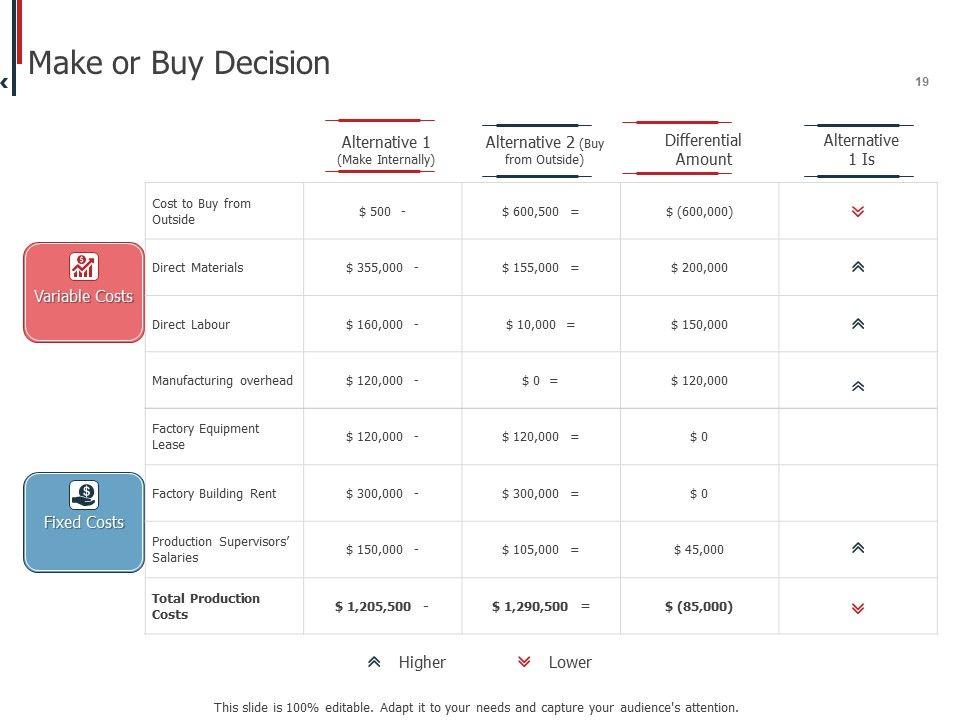This screenshot has height=720, width=960.
Task: Click the slide number 19
Action: click(922, 82)
